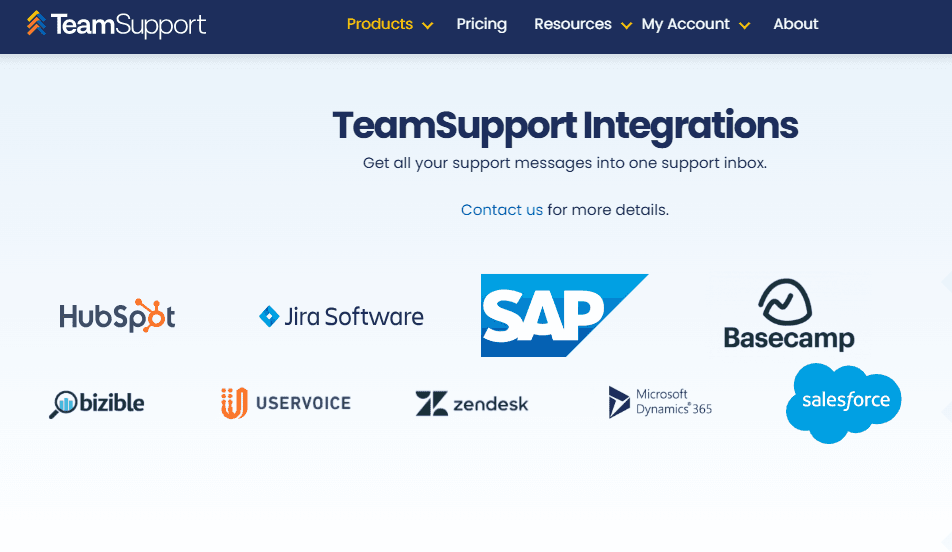
Task: Open the HubSpot integration logo
Action: point(117,316)
